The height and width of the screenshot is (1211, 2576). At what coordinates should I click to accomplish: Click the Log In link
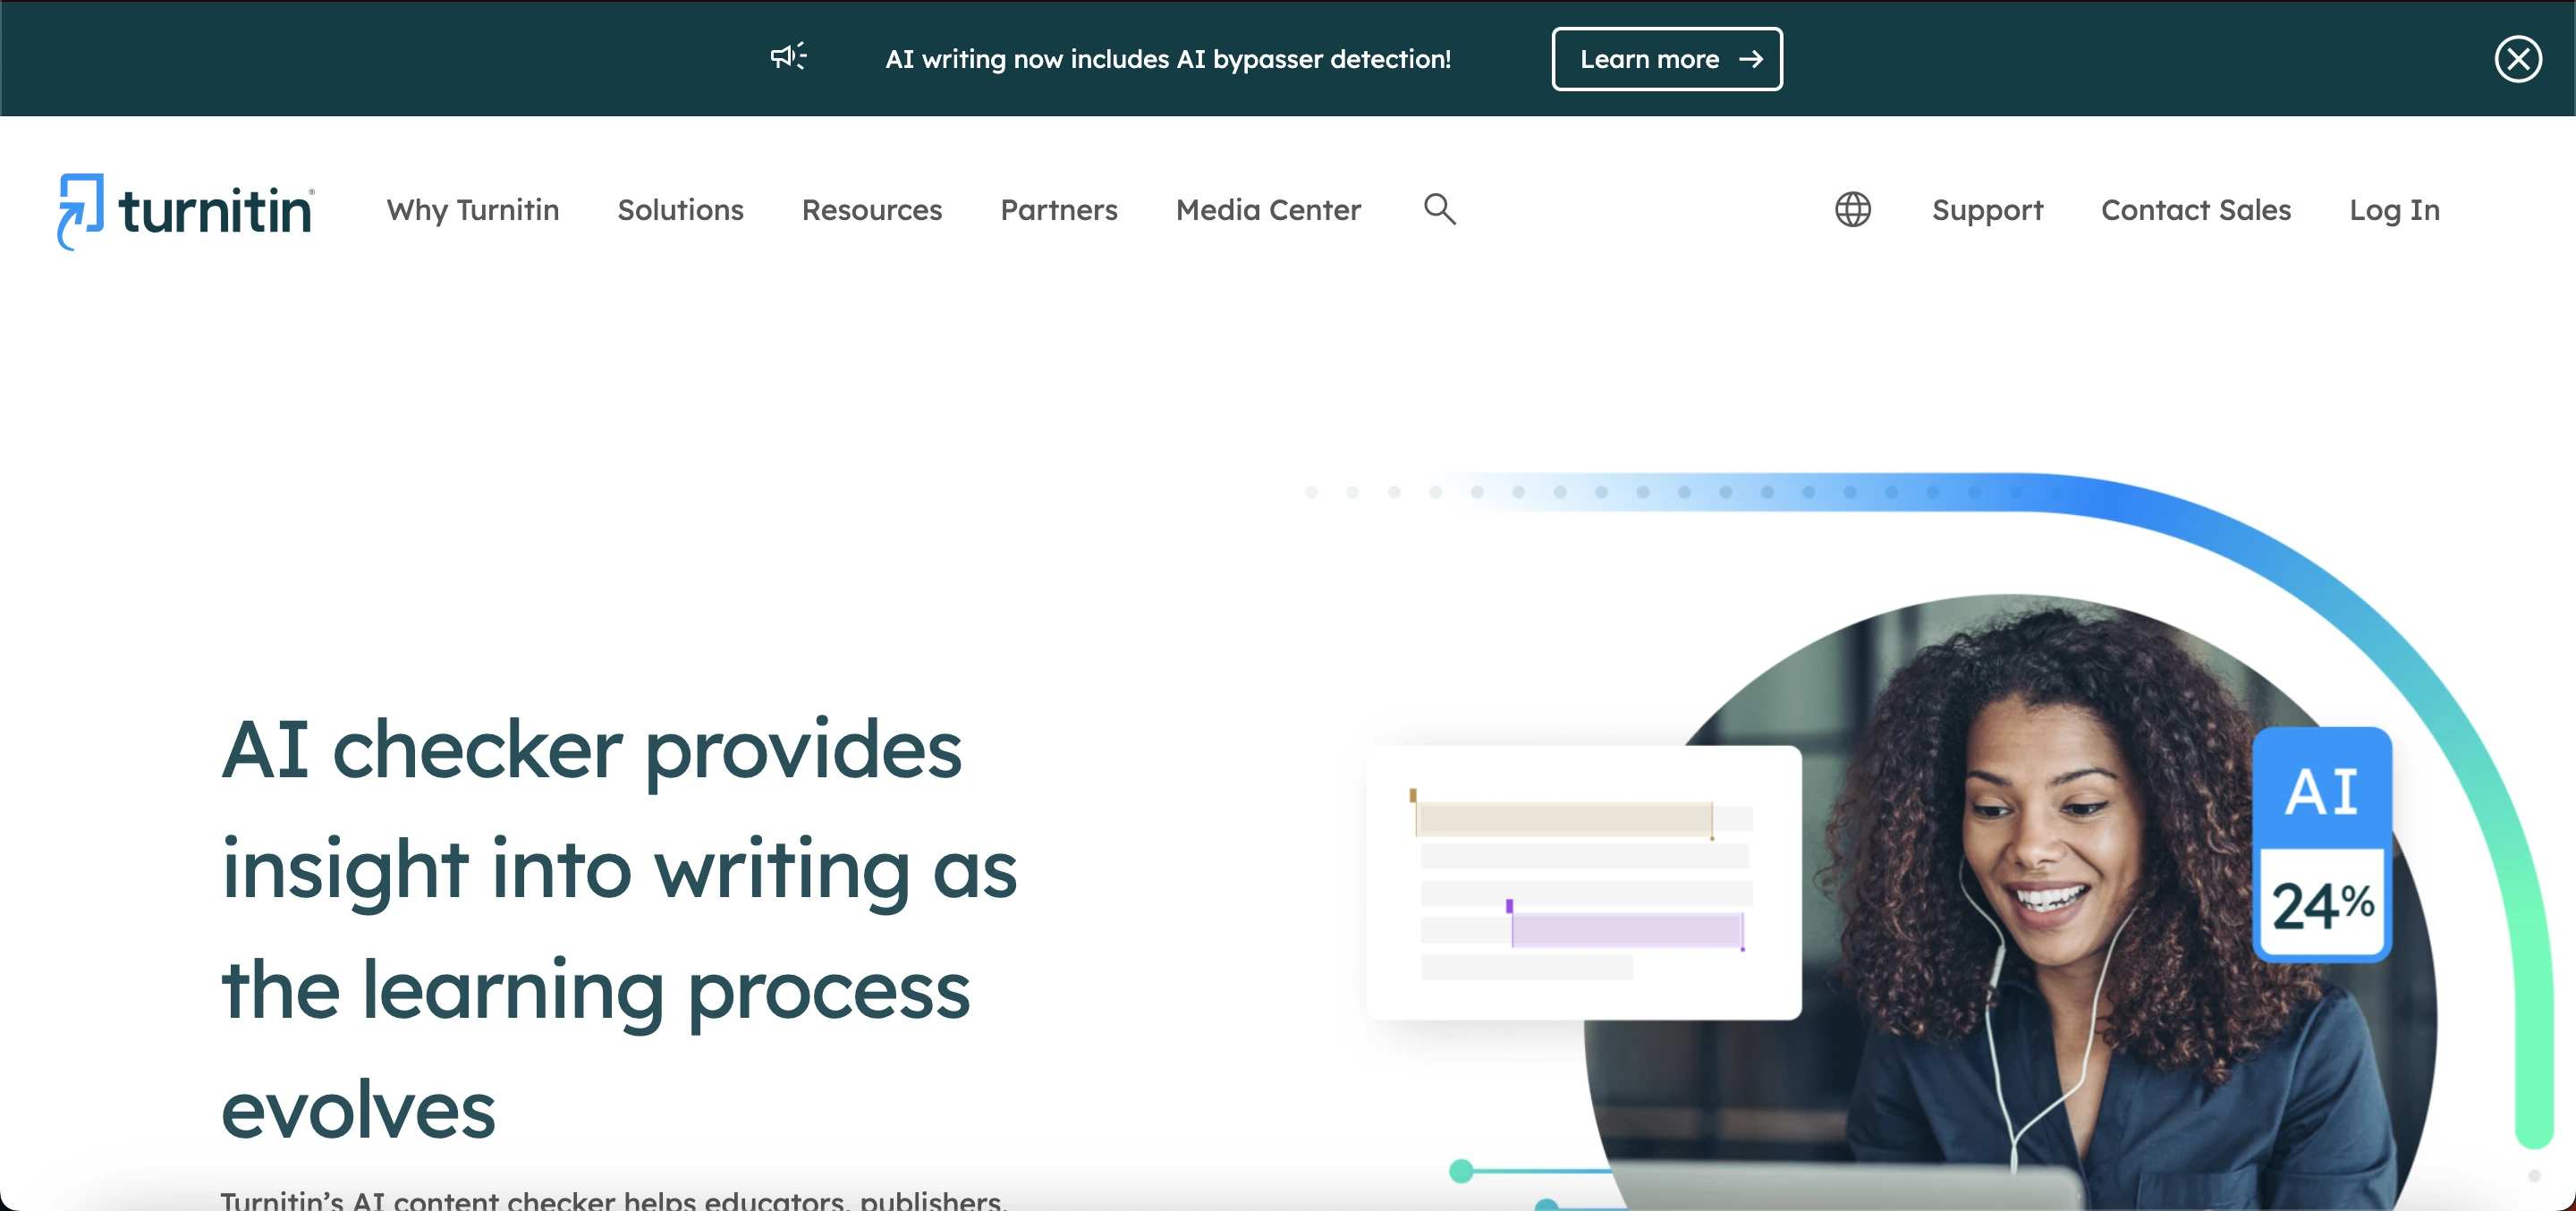tap(2393, 210)
